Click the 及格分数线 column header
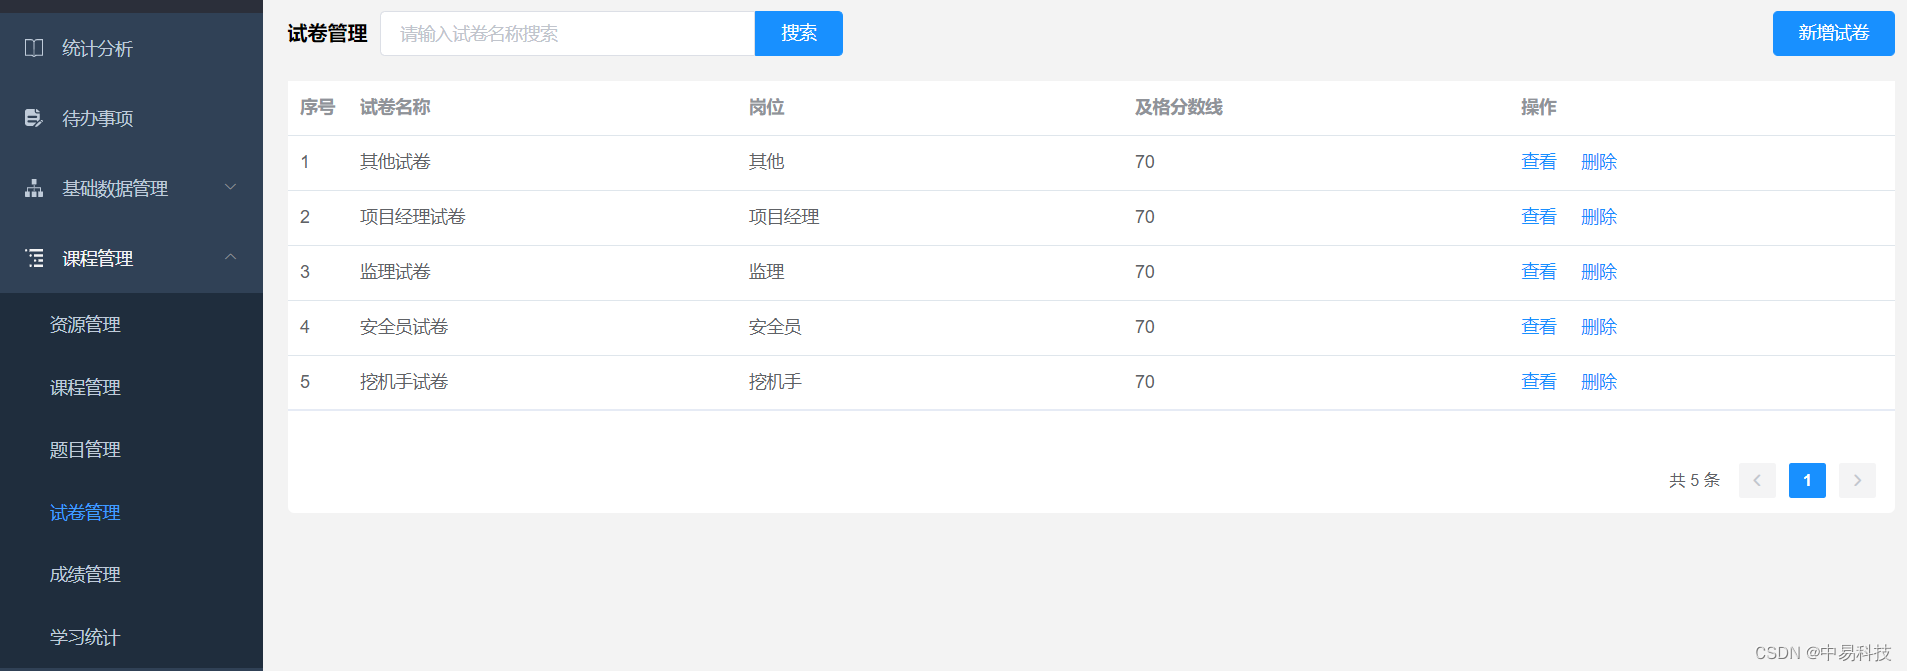 pos(1178,107)
